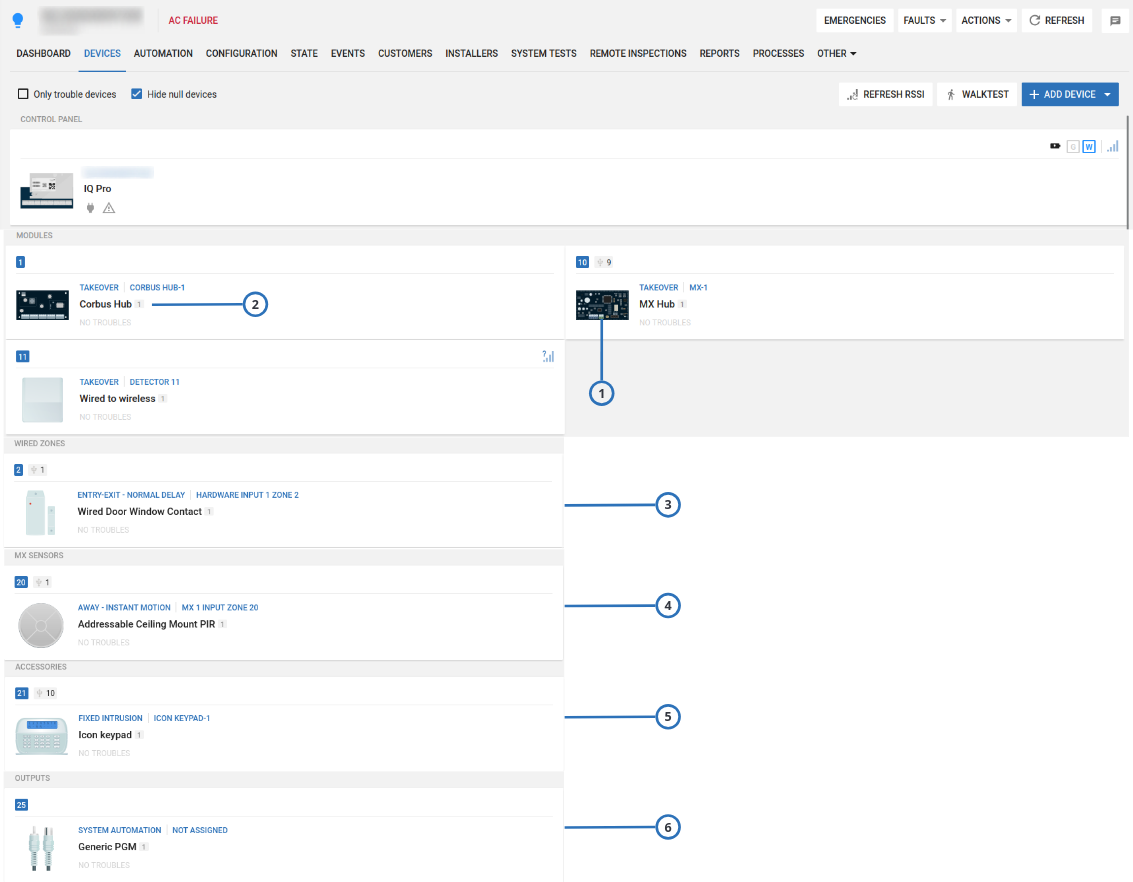Click the control panel signal strength icon

[x=1112, y=146]
